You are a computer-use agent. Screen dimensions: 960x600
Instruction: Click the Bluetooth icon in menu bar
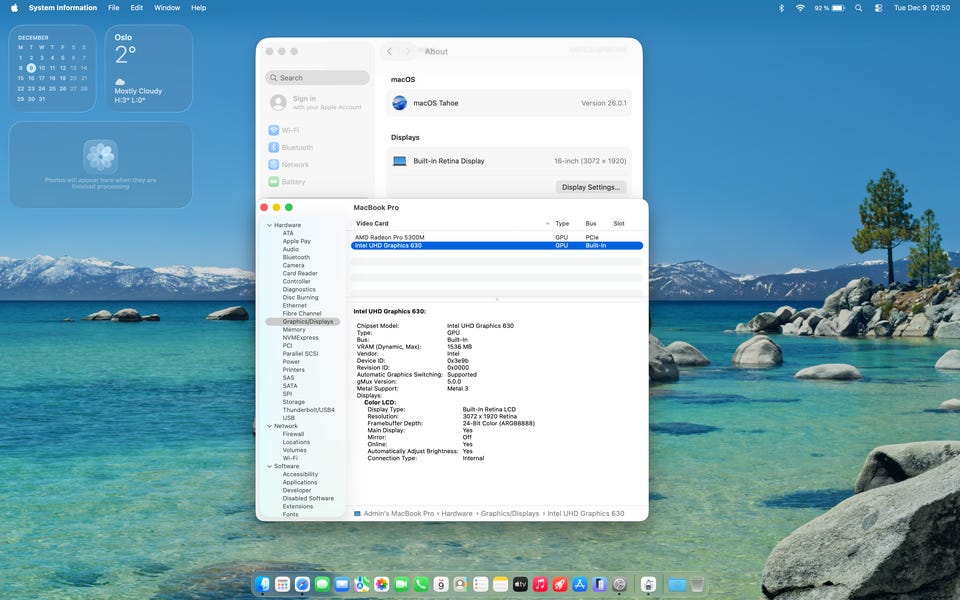(781, 7)
